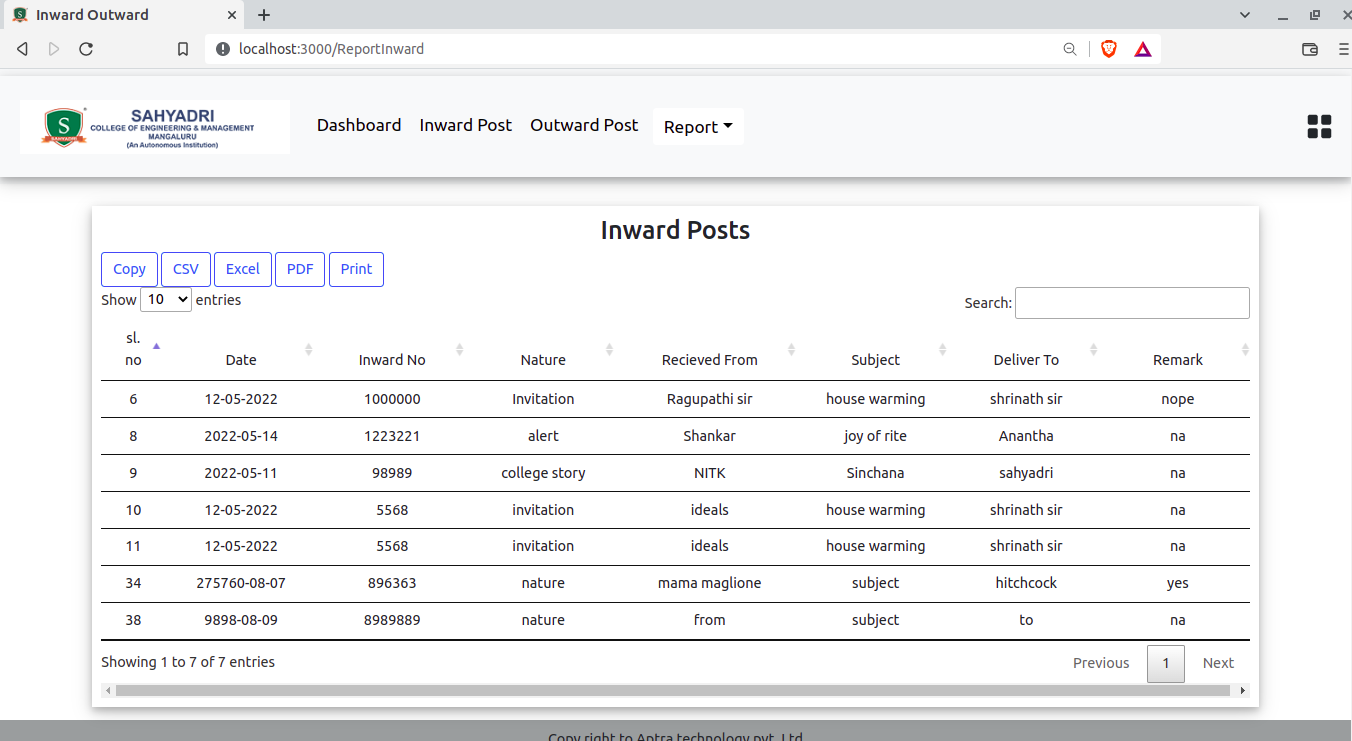The image size is (1352, 741).
Task: Open the browser tab search chevron
Action: 1244,15
